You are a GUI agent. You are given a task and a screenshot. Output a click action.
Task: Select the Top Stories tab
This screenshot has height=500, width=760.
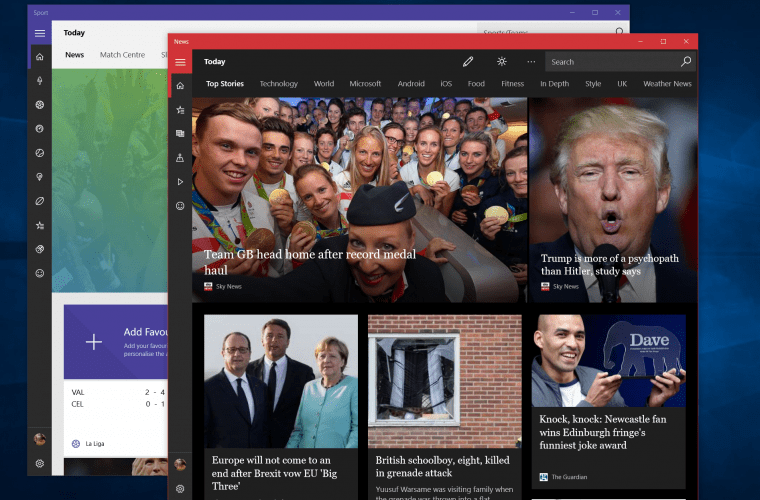pyautogui.click(x=225, y=83)
